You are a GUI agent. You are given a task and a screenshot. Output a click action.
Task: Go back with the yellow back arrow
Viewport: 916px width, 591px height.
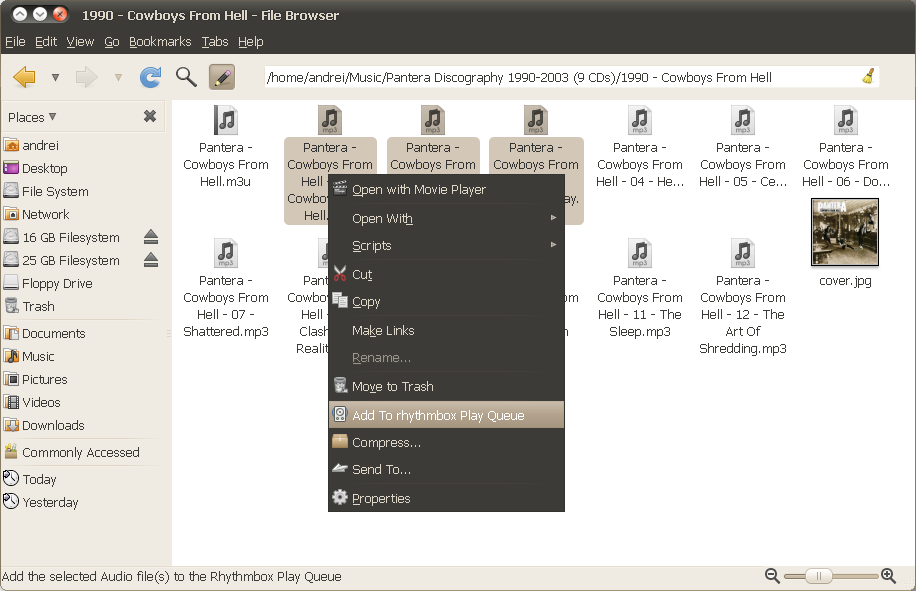(x=24, y=77)
